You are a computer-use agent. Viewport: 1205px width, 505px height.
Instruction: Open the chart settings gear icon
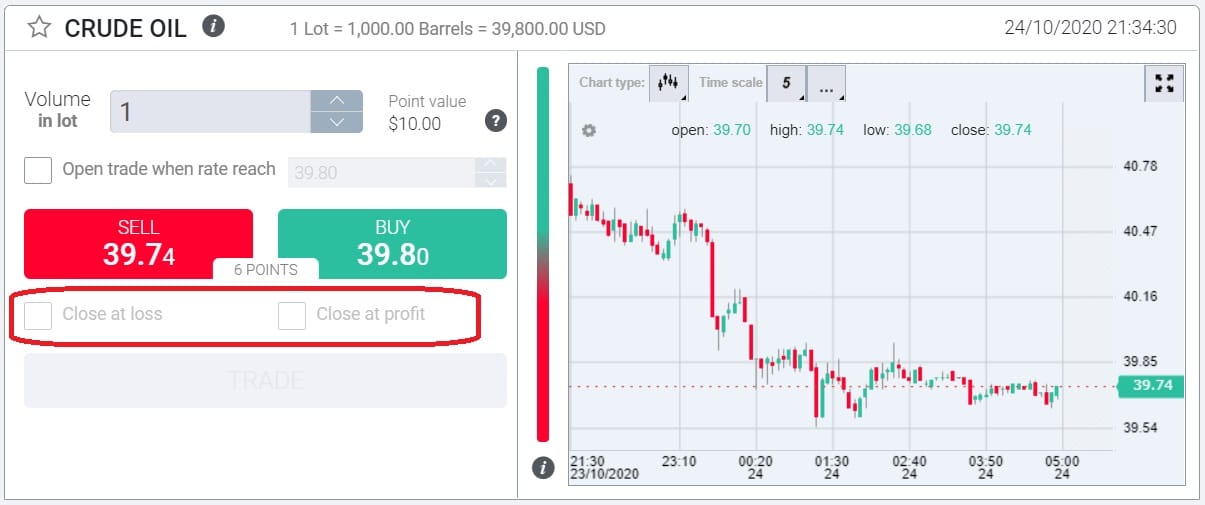pyautogui.click(x=589, y=130)
